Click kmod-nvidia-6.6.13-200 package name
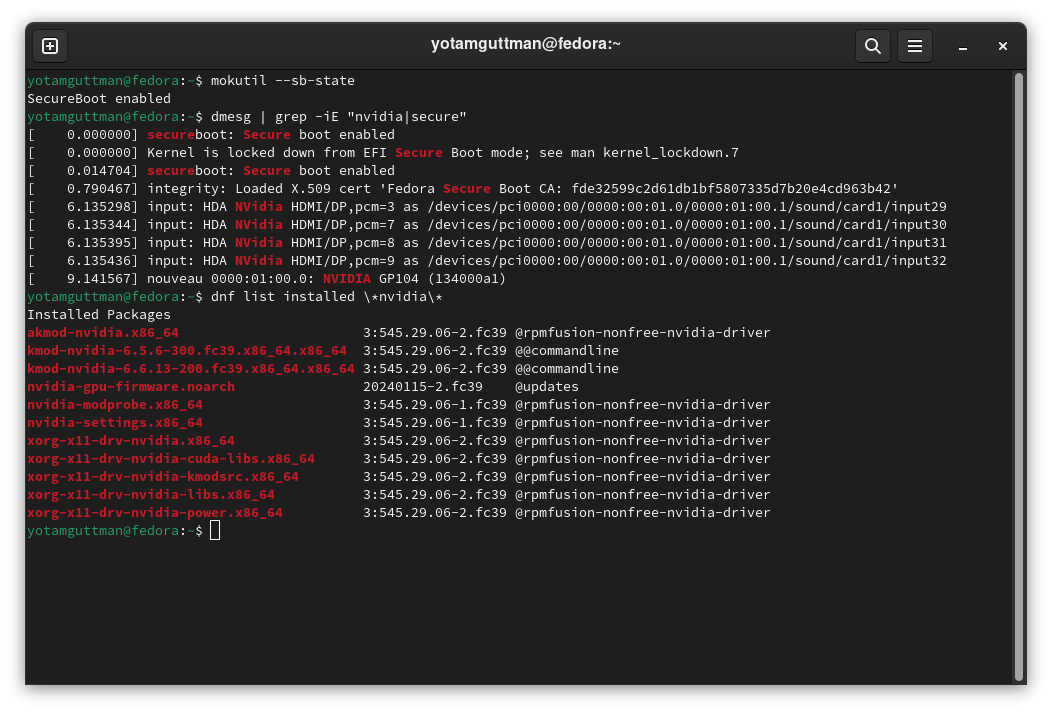This screenshot has width=1052, height=713. tap(191, 369)
